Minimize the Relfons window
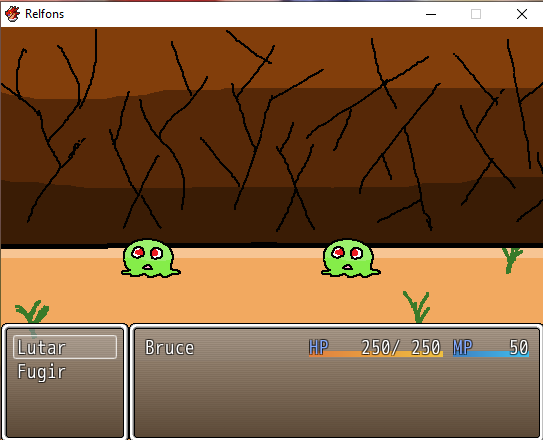 coord(431,14)
